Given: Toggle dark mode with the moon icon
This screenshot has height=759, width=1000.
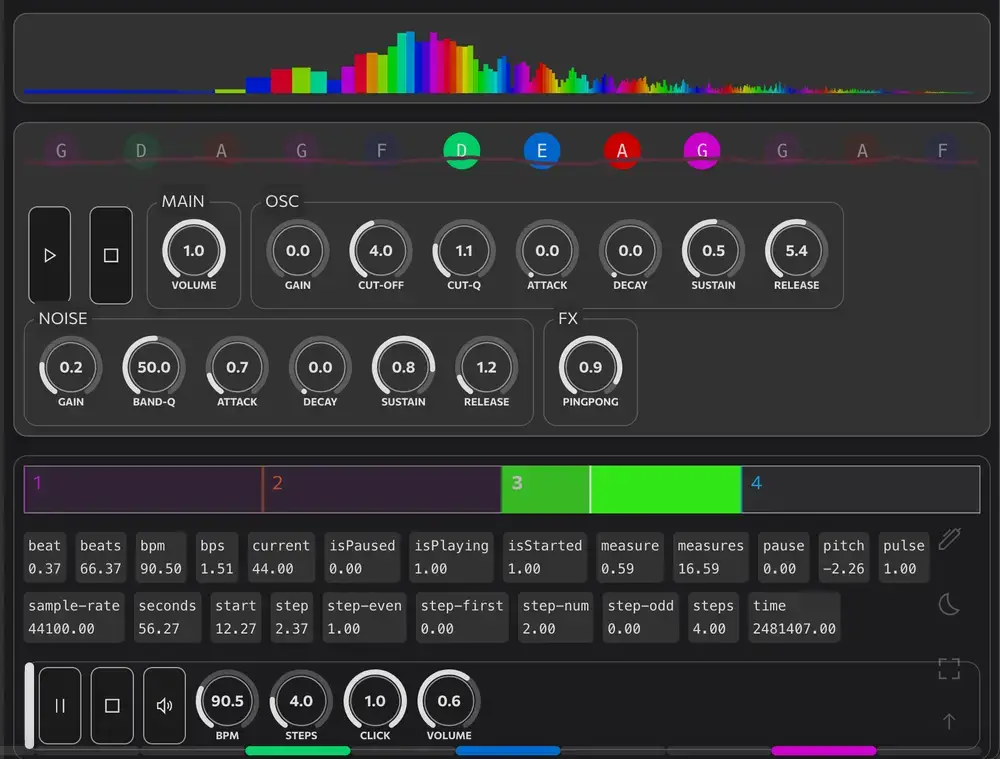Looking at the screenshot, I should [x=948, y=602].
